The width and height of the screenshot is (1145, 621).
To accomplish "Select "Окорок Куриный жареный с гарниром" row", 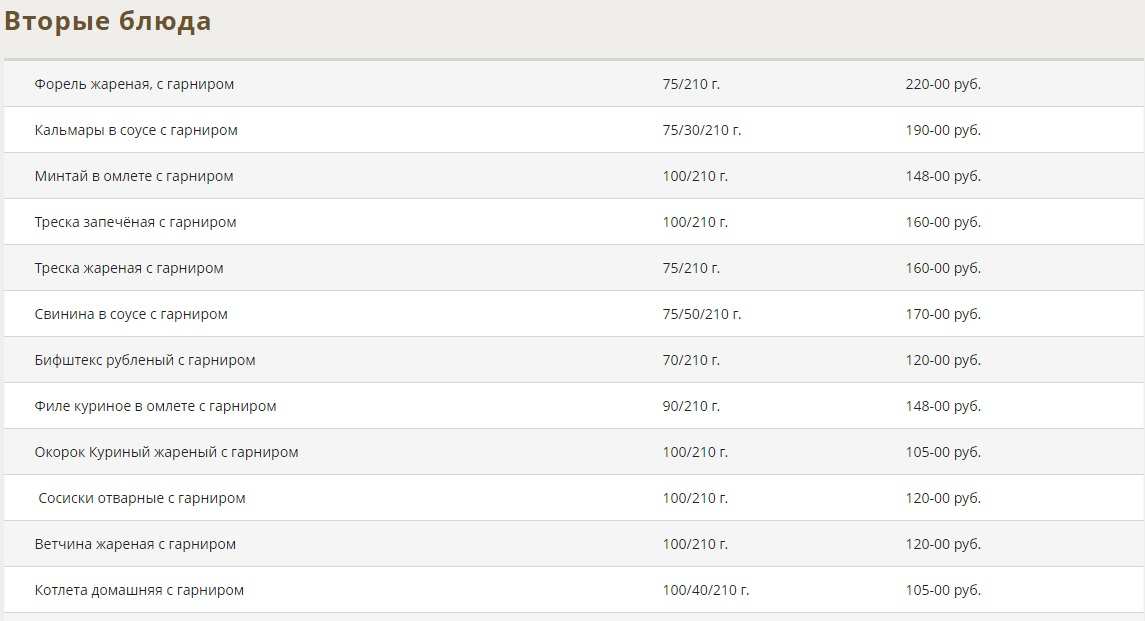I will click(x=166, y=452).
